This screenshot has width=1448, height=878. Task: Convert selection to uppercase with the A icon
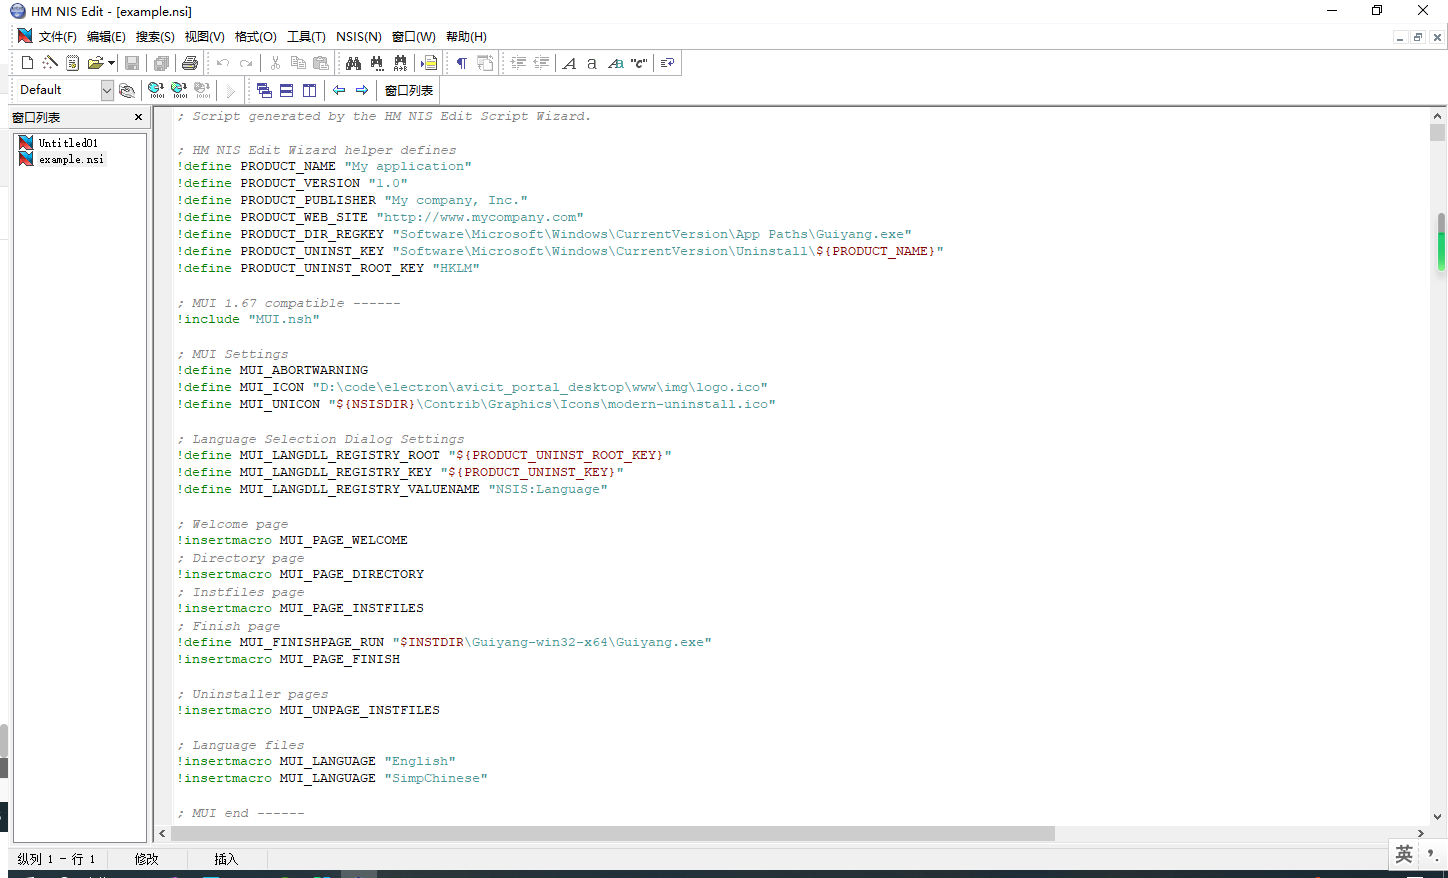click(569, 63)
